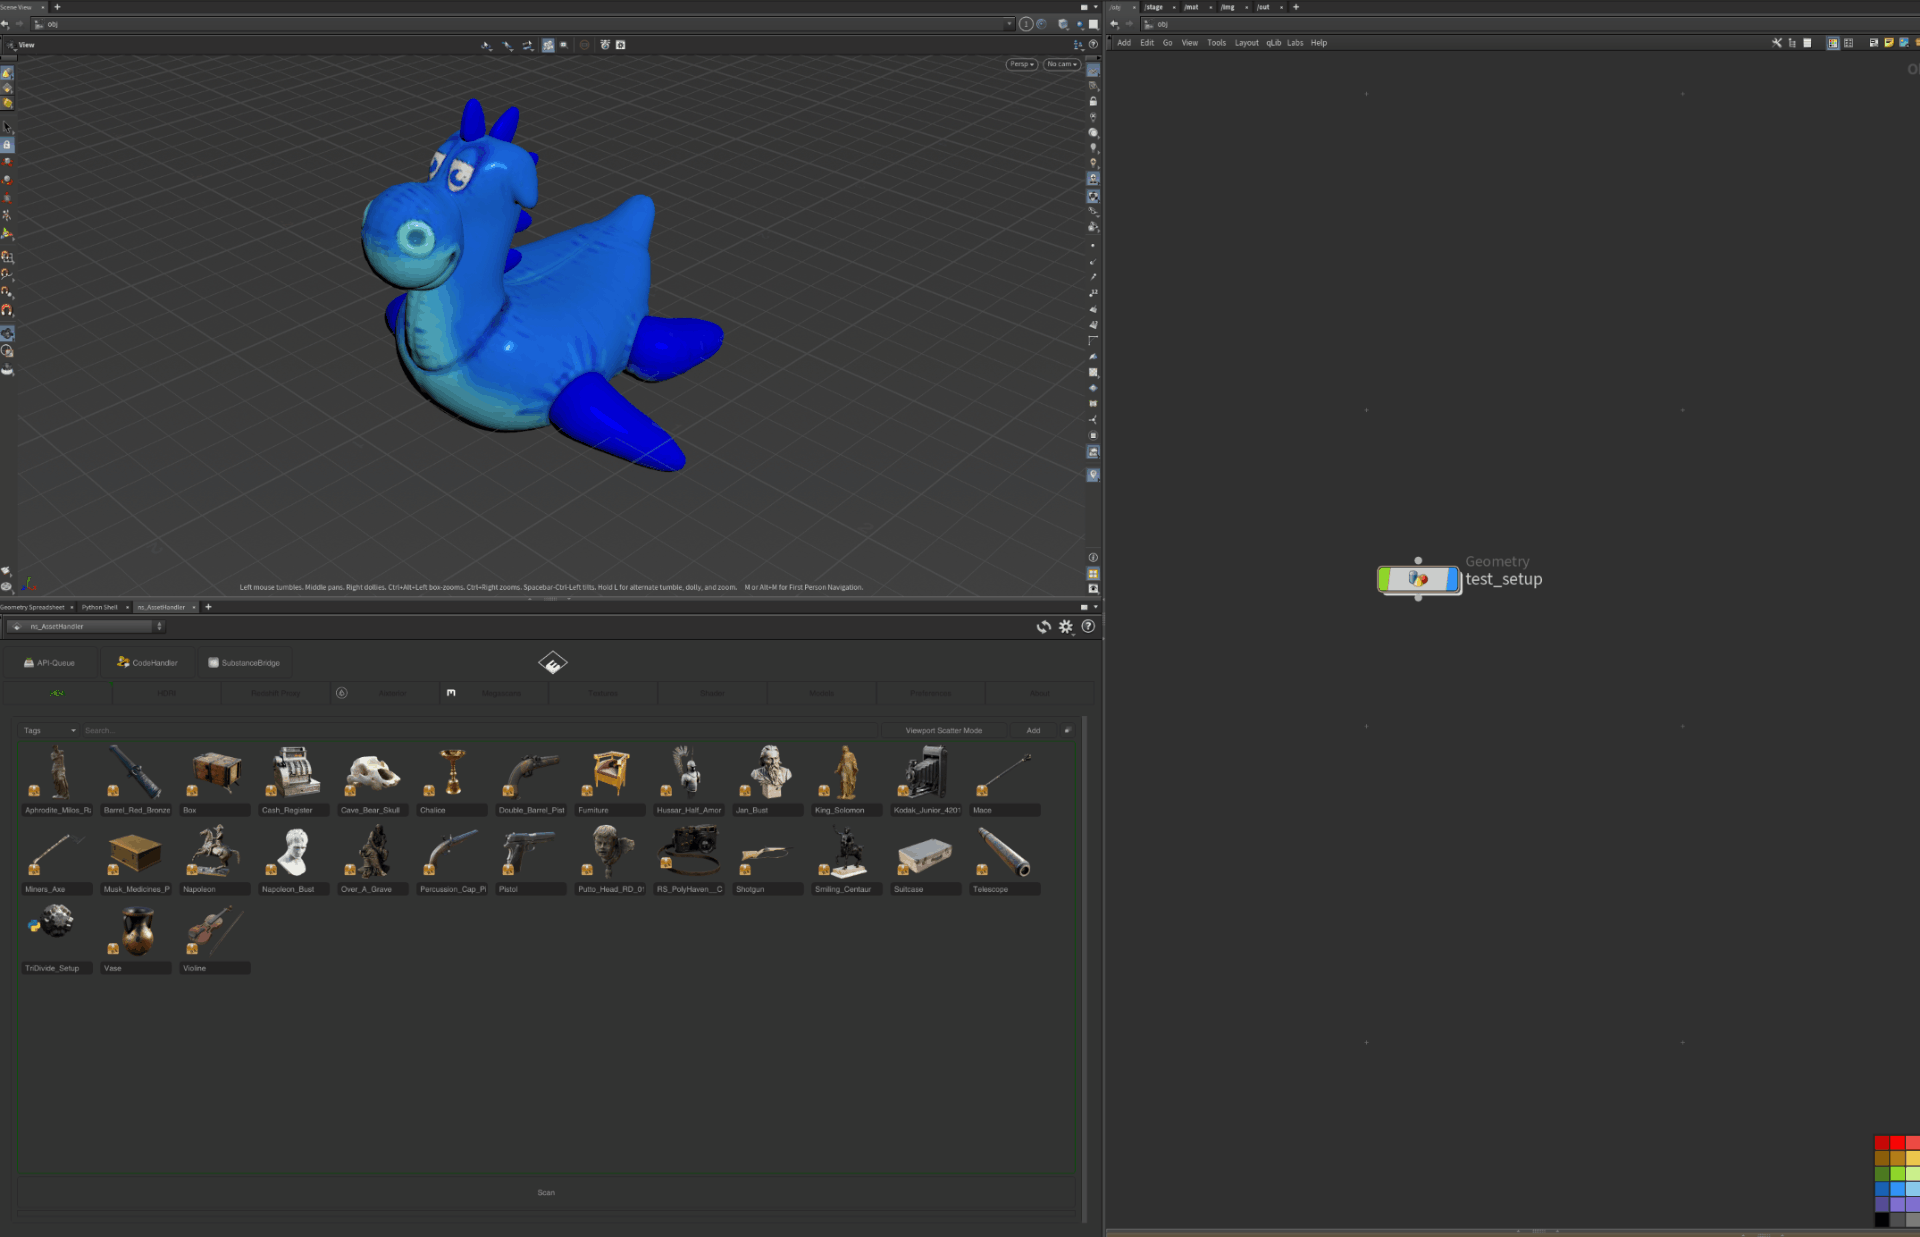
Task: Toggle the blue display flag on test_setup node
Action: (1452, 579)
